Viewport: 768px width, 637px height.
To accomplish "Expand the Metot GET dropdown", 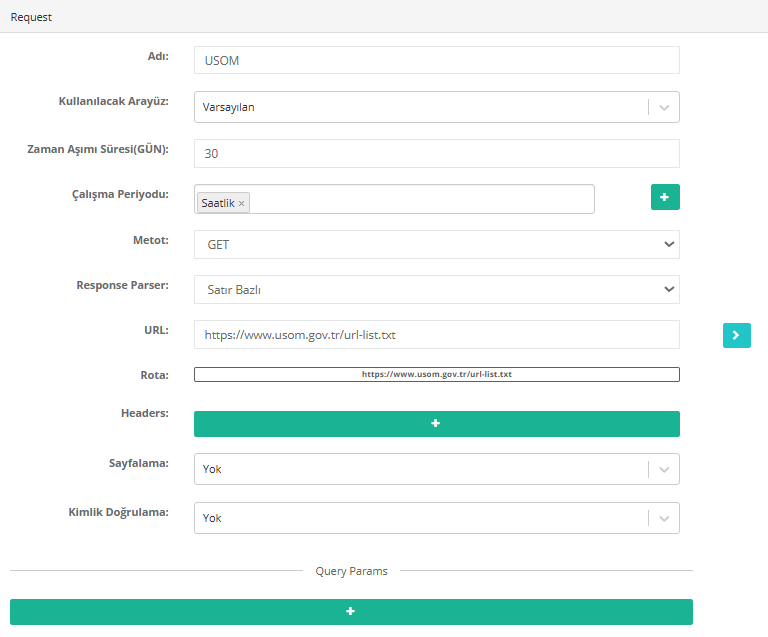I will (x=668, y=244).
